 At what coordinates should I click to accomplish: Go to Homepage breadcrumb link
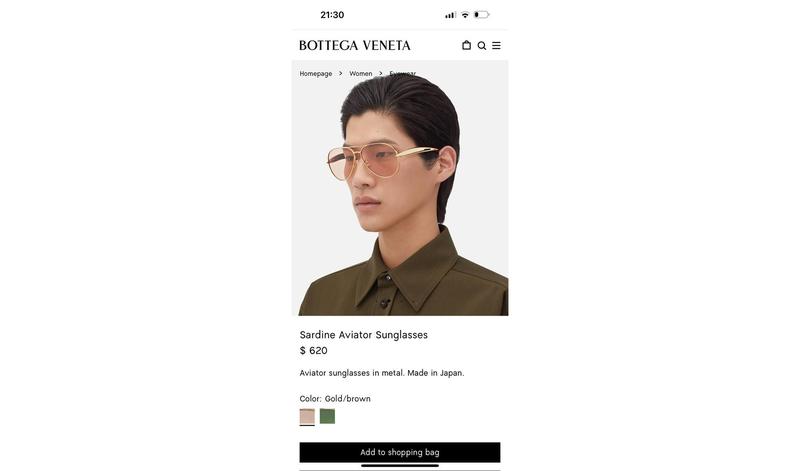tap(316, 73)
